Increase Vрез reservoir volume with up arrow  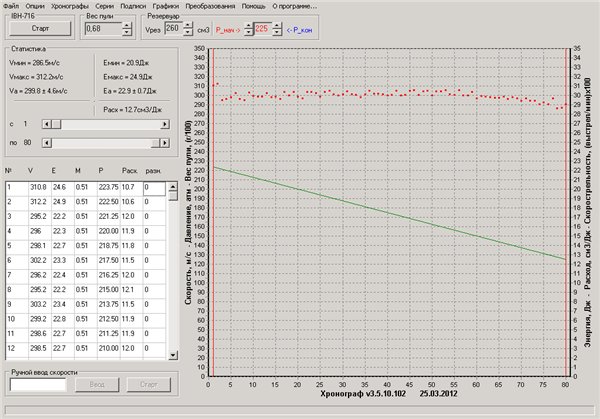coord(187,25)
